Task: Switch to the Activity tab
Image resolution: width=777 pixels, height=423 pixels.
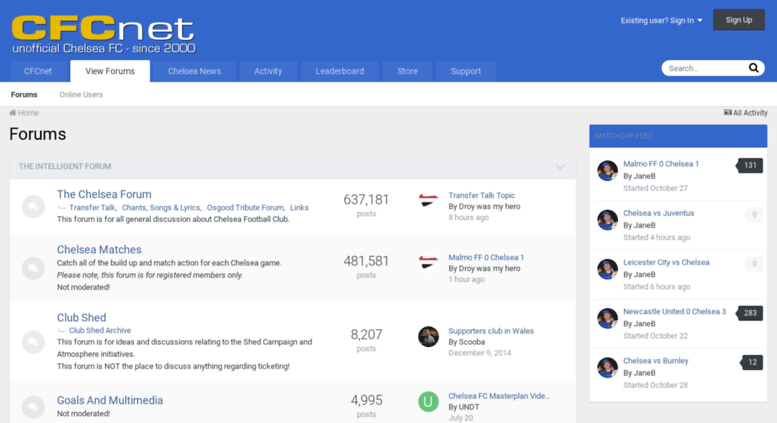Action: (268, 71)
